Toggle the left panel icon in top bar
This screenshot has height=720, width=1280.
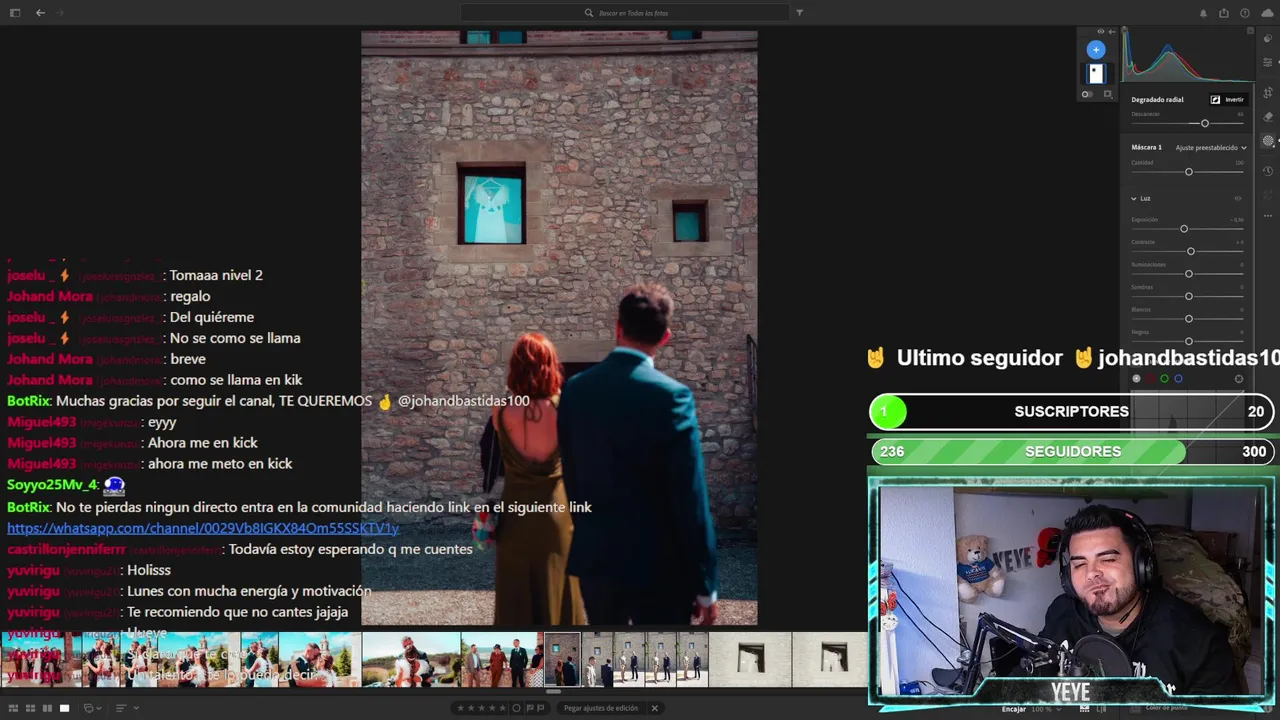point(14,13)
